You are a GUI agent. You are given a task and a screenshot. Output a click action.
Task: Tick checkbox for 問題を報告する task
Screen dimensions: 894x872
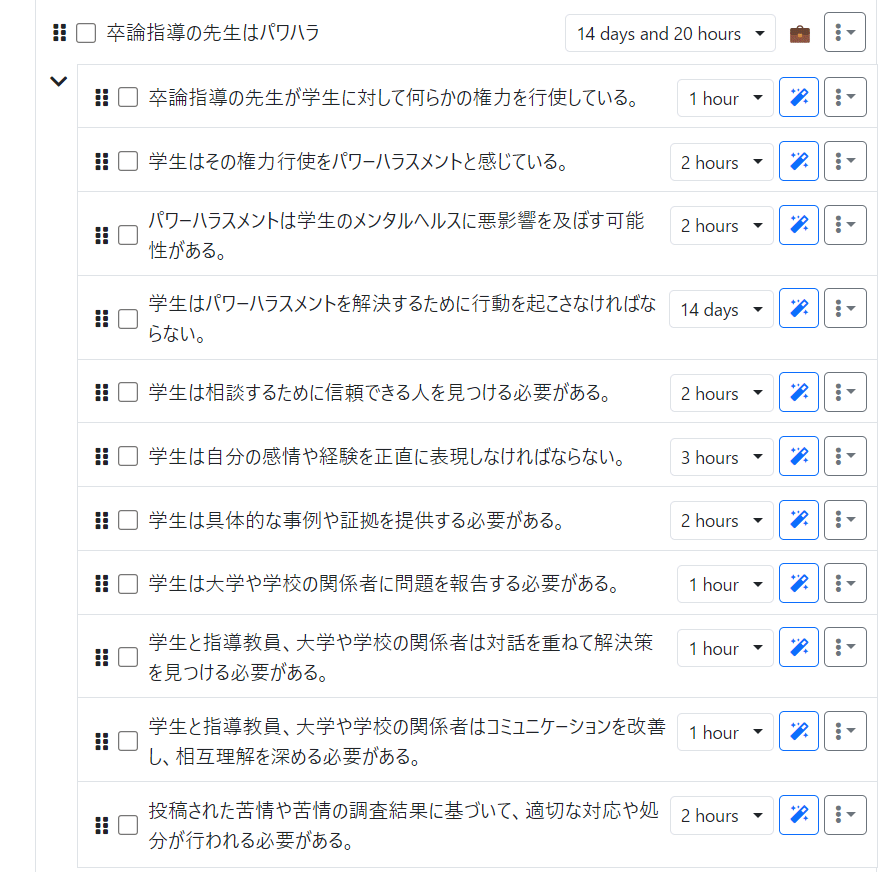click(128, 583)
